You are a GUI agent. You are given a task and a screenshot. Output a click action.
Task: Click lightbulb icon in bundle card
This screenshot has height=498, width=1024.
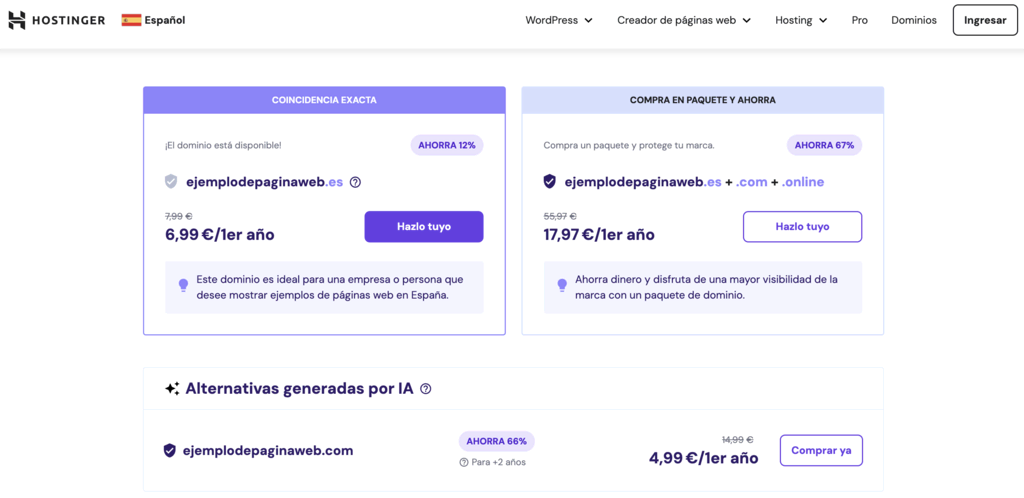click(x=562, y=285)
